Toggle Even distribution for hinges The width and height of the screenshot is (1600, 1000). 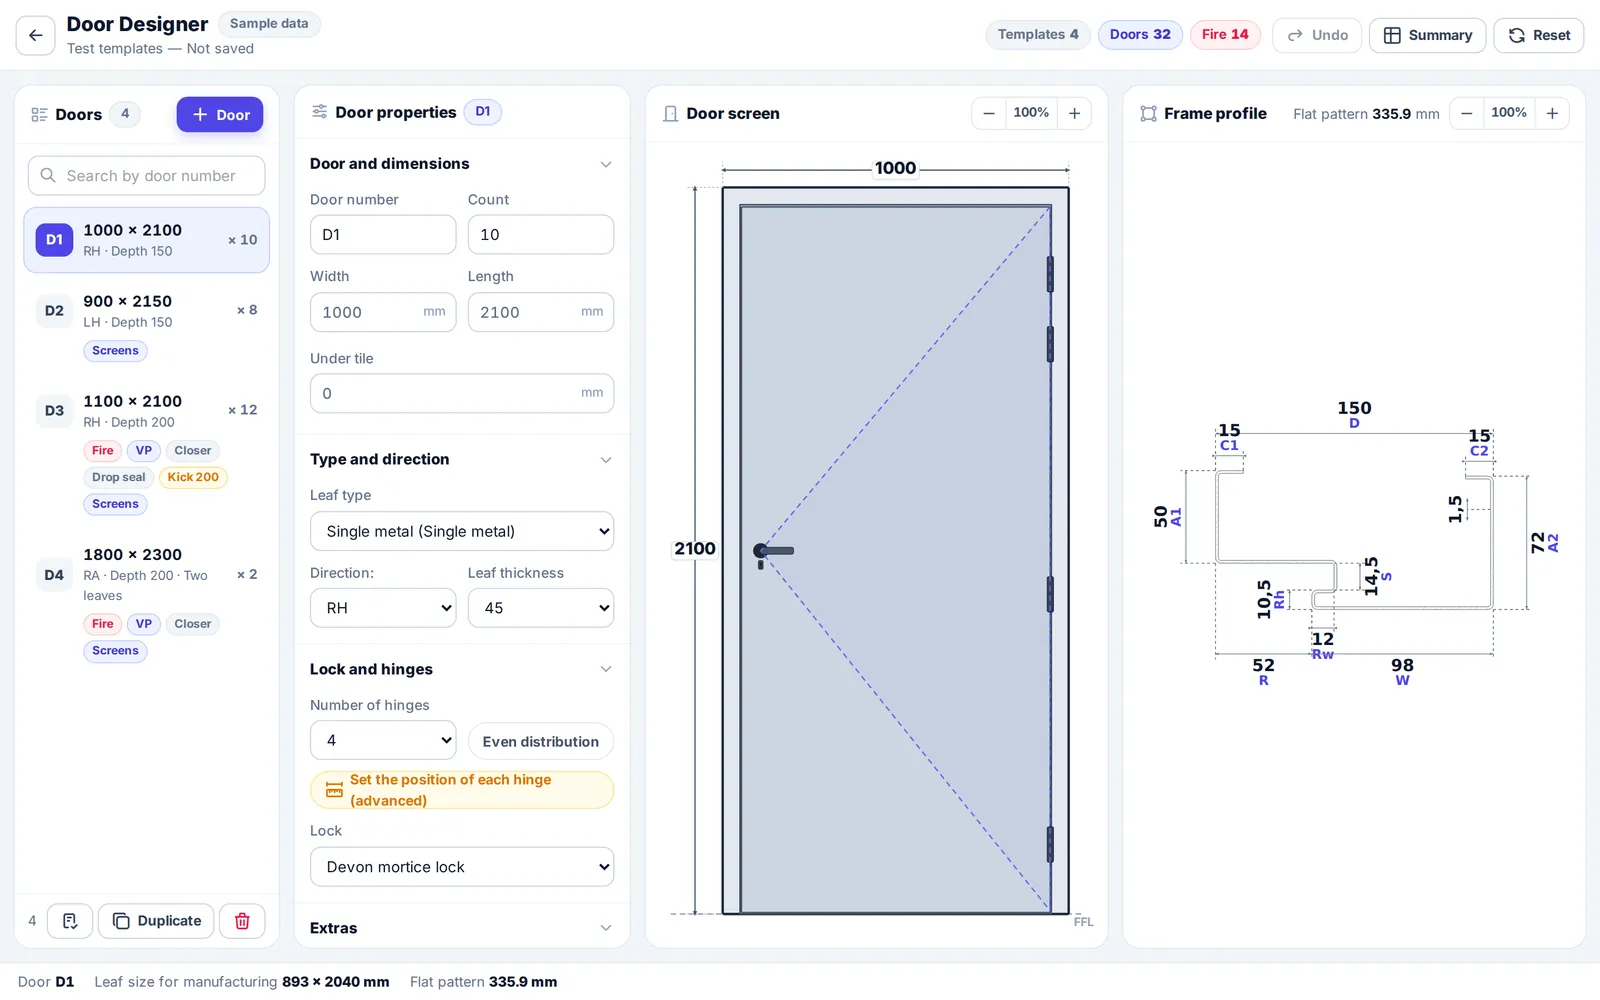pyautogui.click(x=541, y=742)
